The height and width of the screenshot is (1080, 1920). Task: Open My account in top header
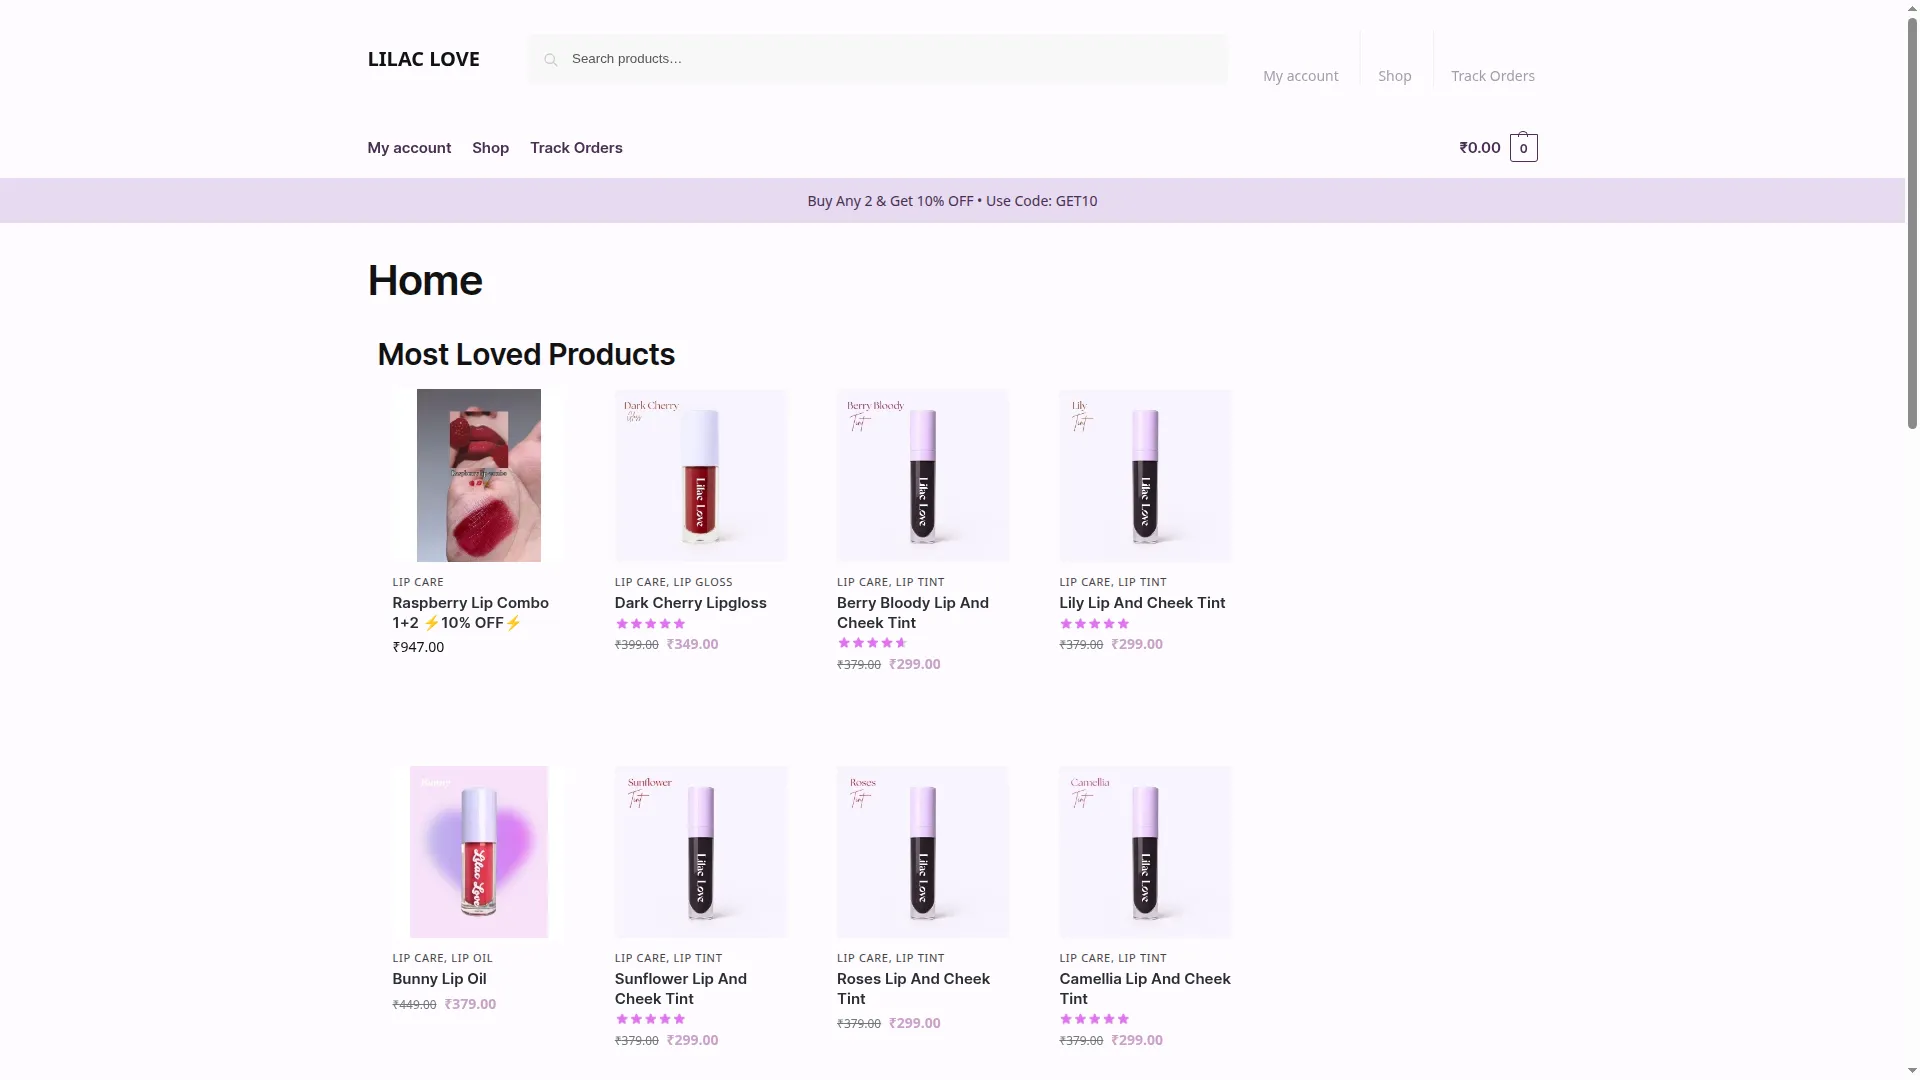tap(1300, 76)
